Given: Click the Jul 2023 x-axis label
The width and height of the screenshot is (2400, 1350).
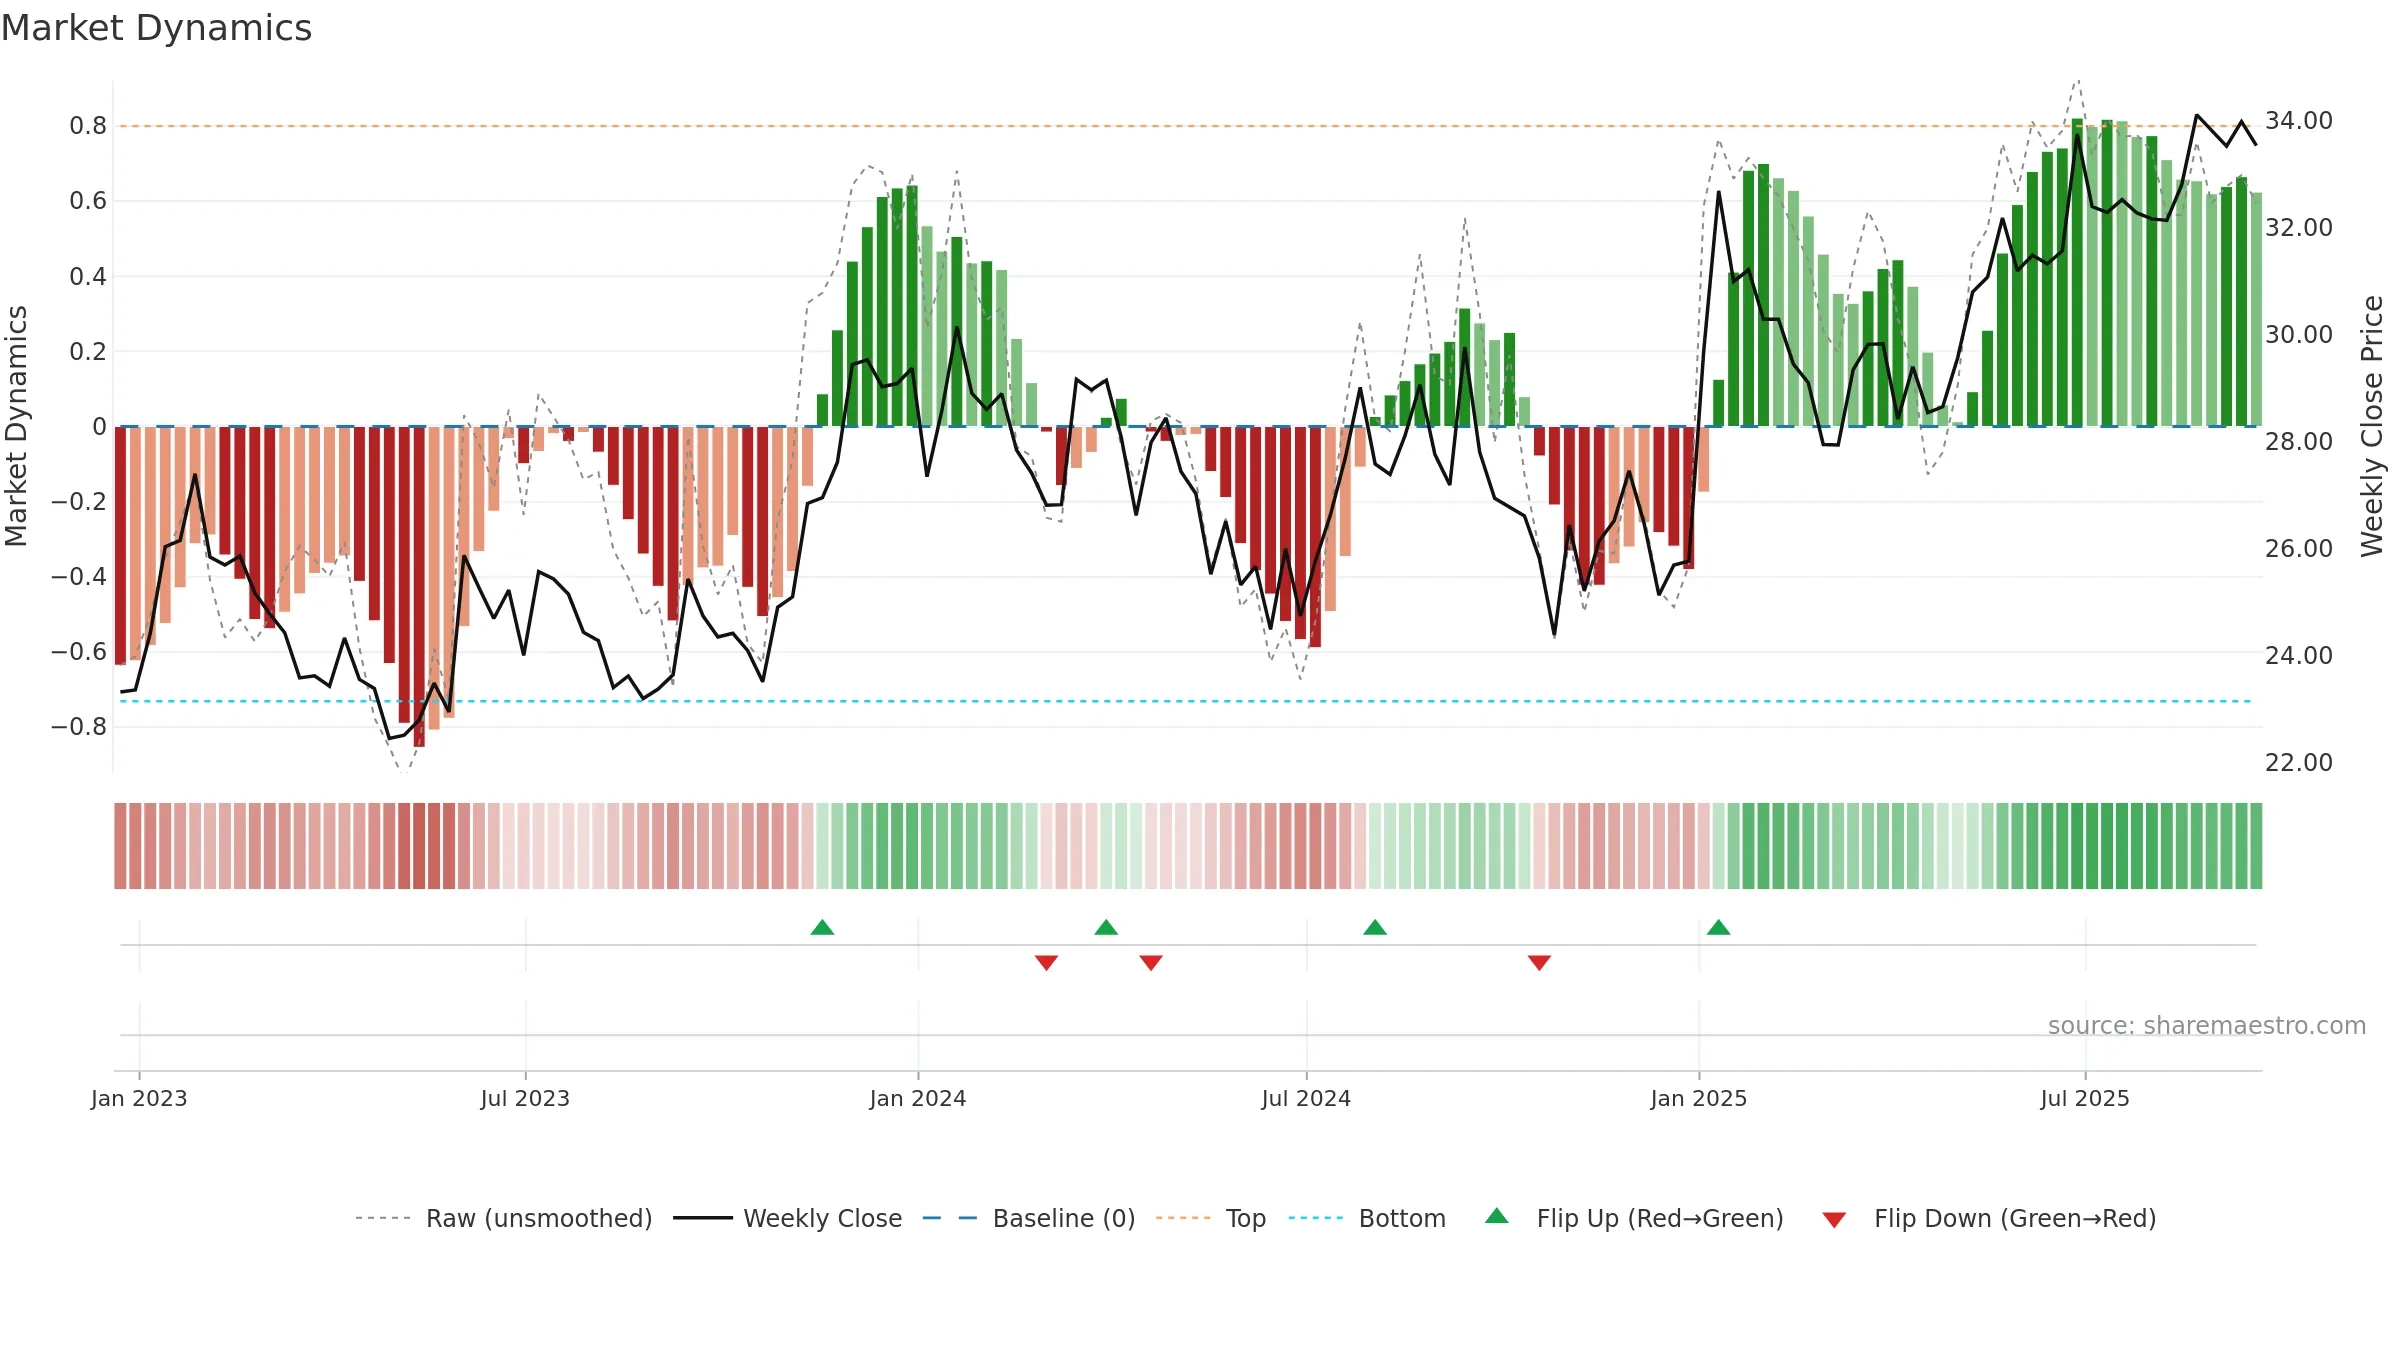Looking at the screenshot, I should pyautogui.click(x=525, y=1098).
